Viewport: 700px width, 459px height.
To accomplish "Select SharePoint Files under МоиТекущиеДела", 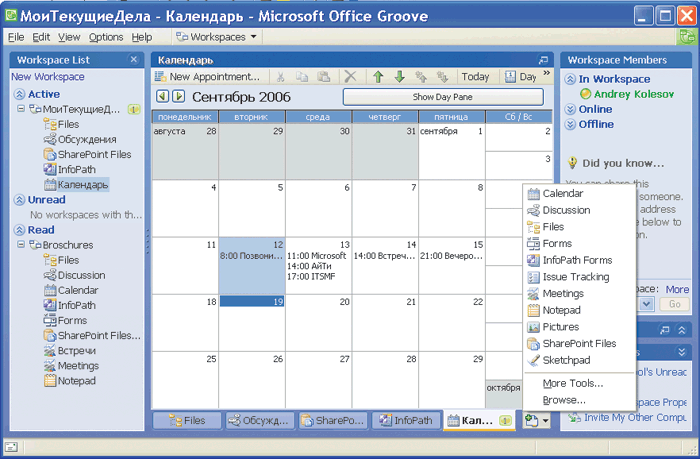I will (x=88, y=154).
